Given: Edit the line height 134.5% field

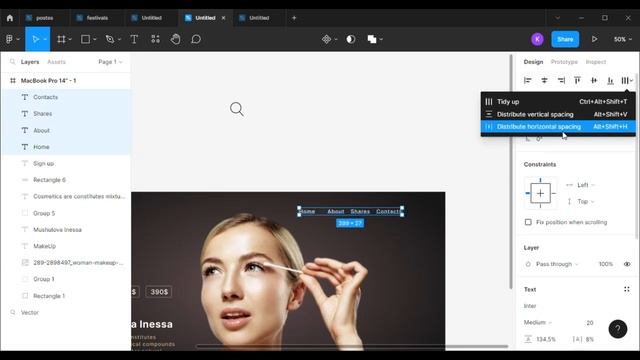Looking at the screenshot, I should [x=546, y=339].
